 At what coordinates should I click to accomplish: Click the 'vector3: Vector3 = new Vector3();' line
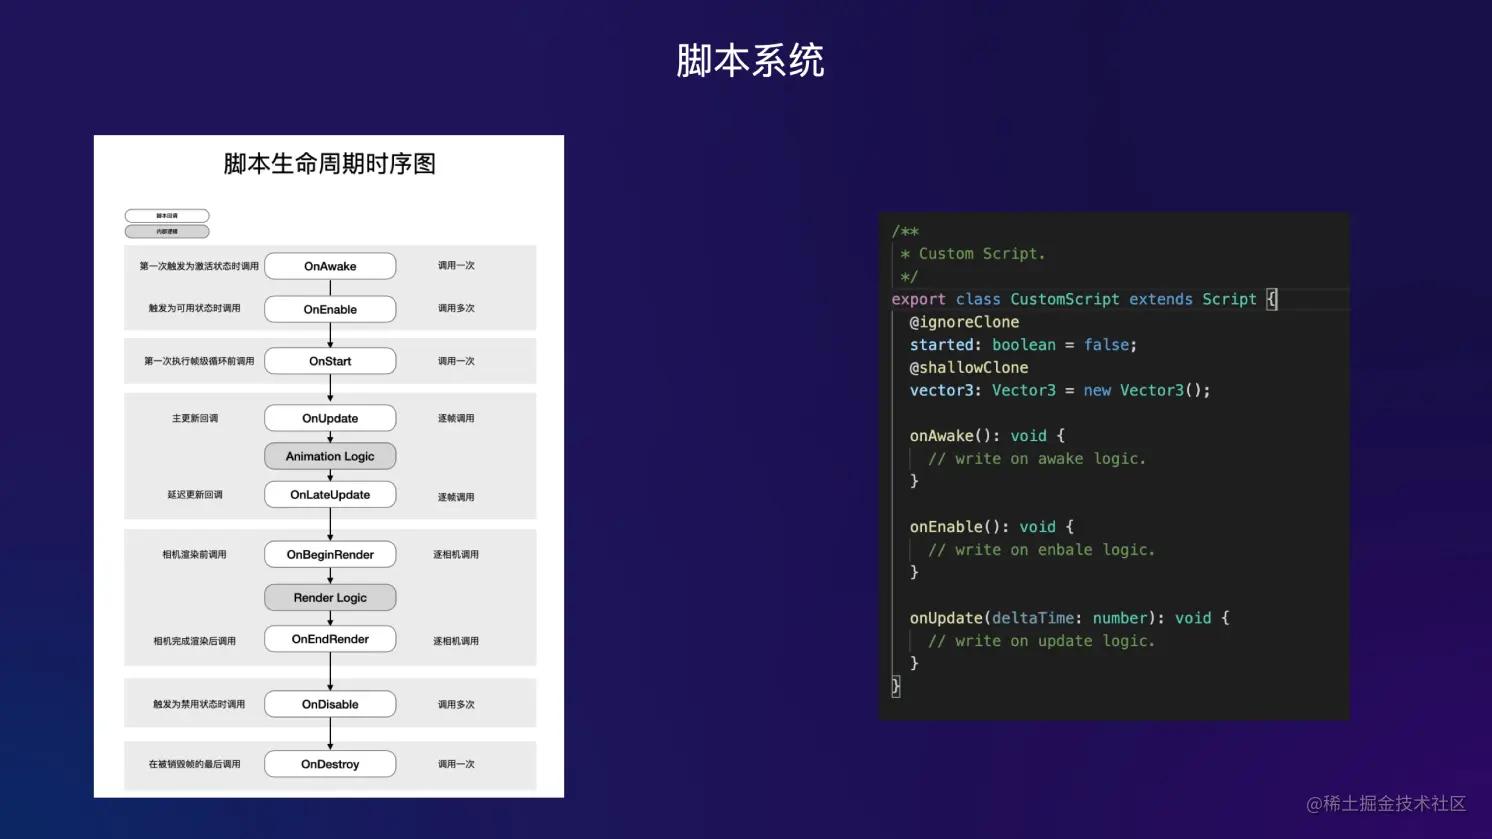click(x=1060, y=390)
